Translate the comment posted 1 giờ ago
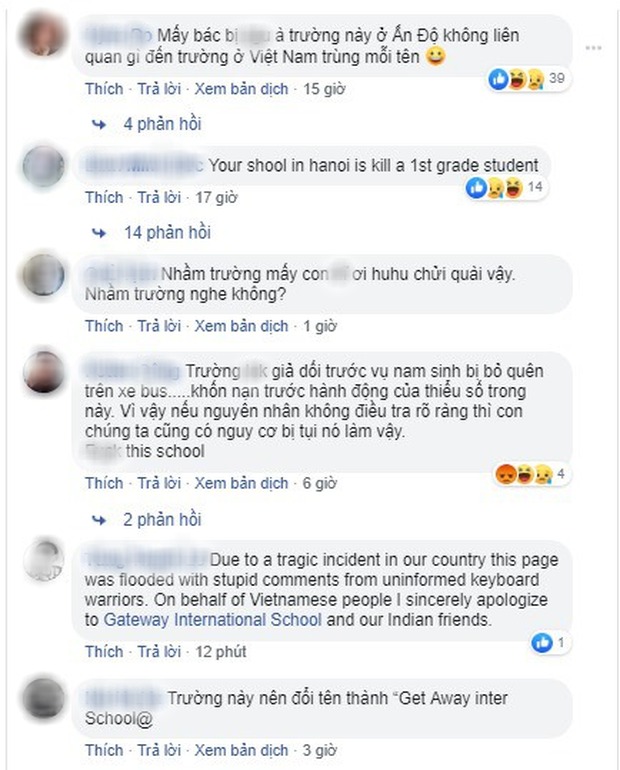Viewport: 620px width, 770px height. 241,326
